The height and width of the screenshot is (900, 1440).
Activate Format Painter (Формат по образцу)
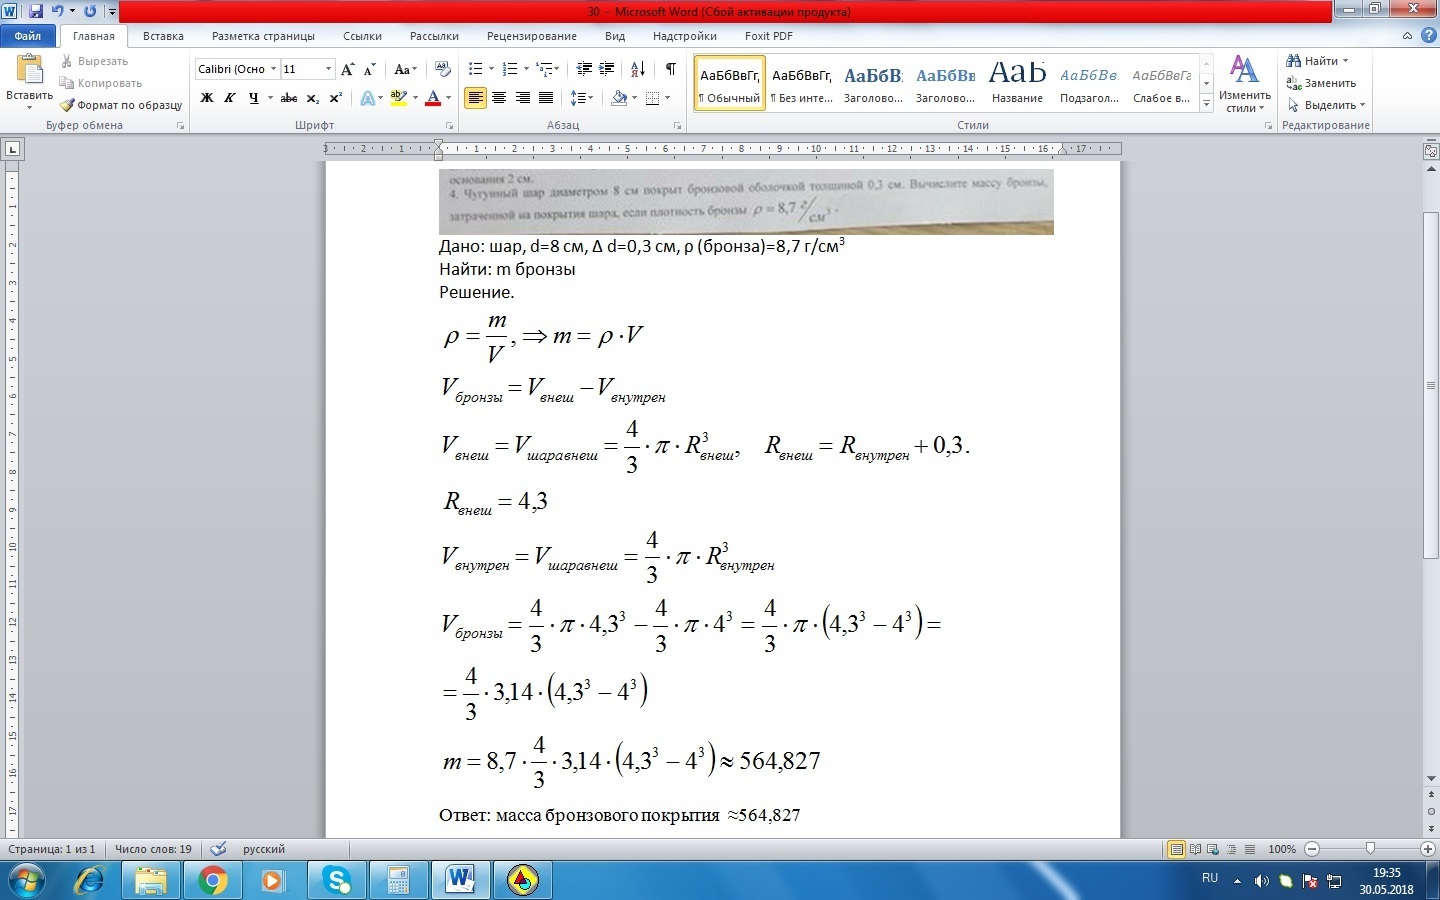[x=121, y=105]
